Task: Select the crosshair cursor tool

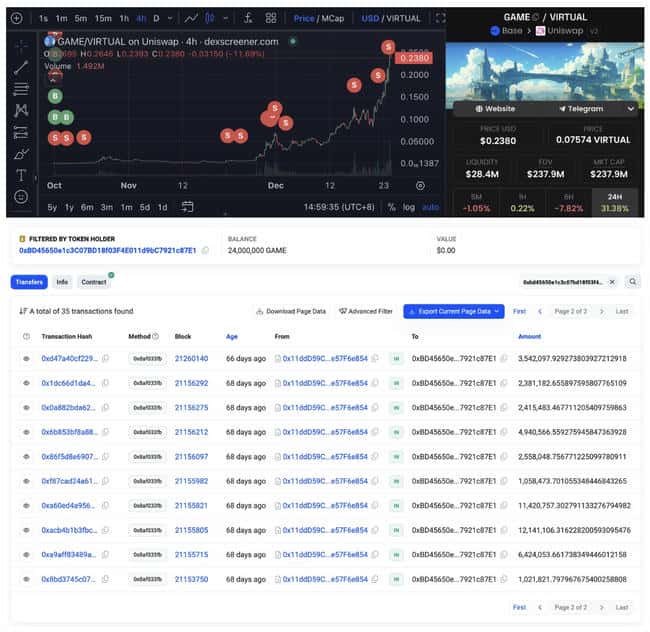Action: 22,46
